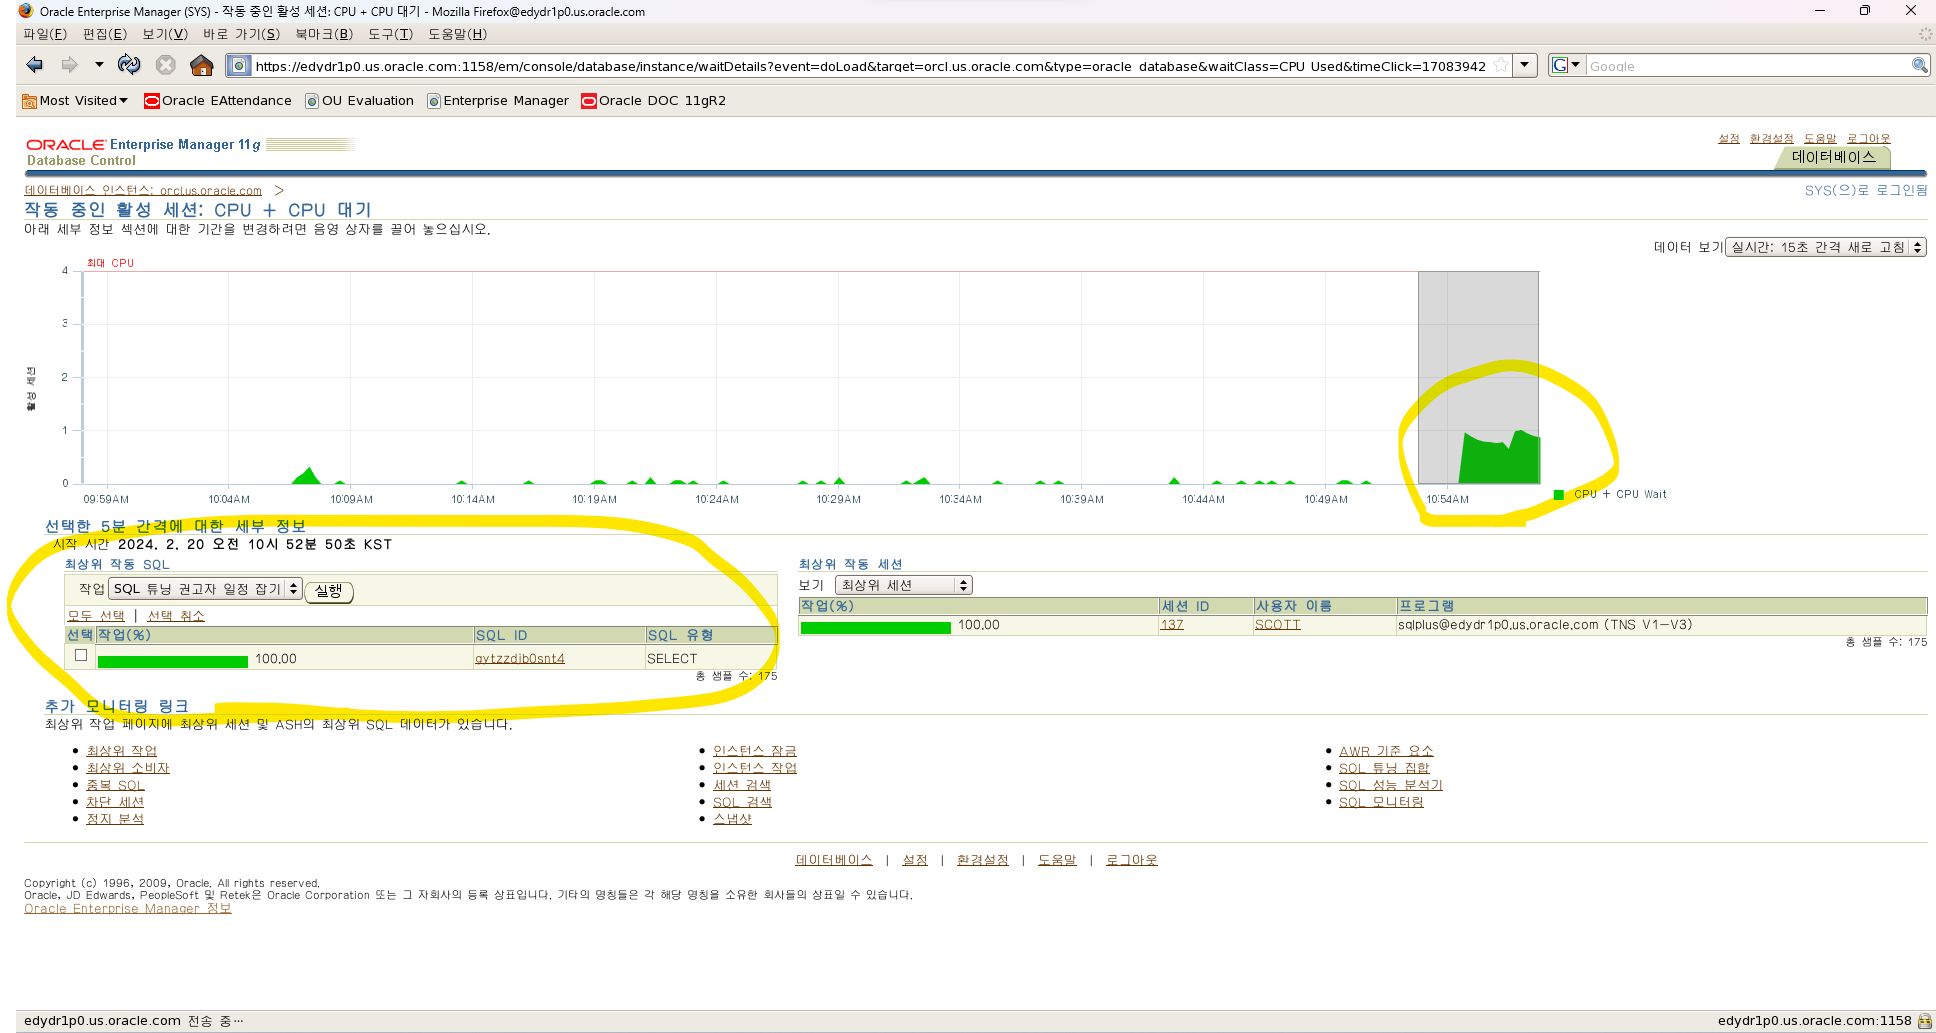Open the 최상위 소비자 link

(128, 768)
